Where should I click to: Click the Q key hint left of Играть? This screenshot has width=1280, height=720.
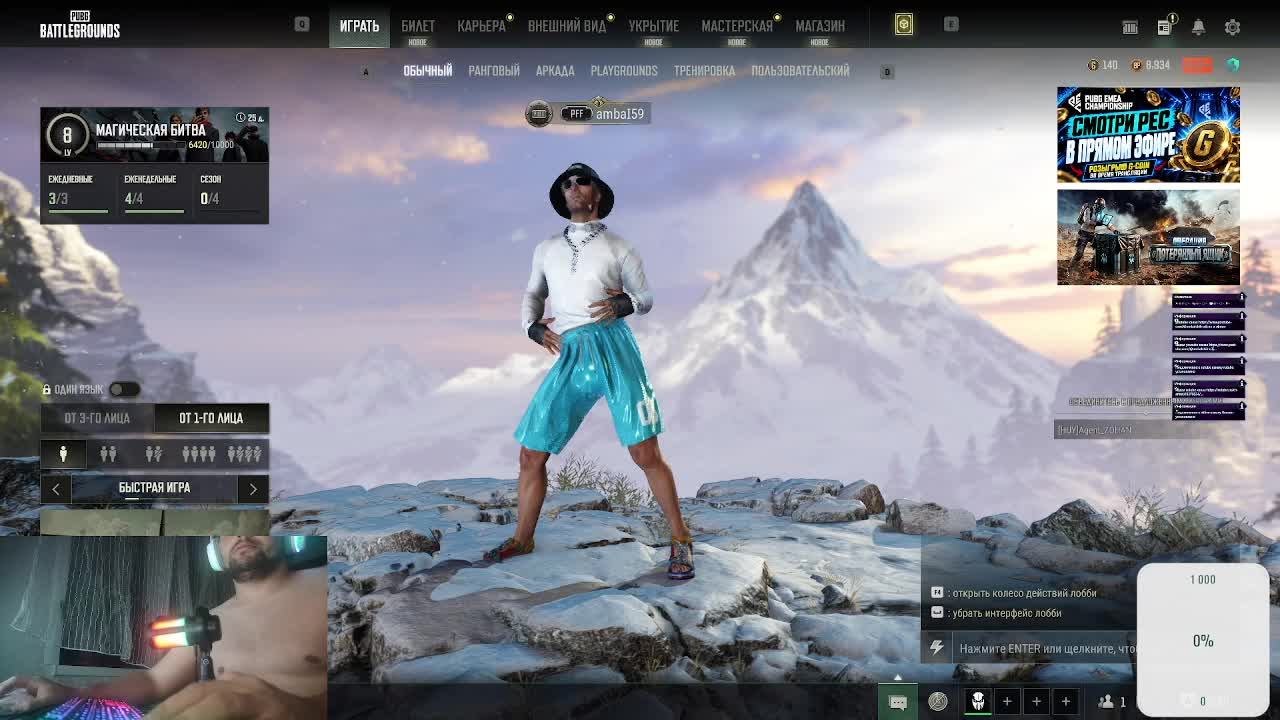point(302,24)
